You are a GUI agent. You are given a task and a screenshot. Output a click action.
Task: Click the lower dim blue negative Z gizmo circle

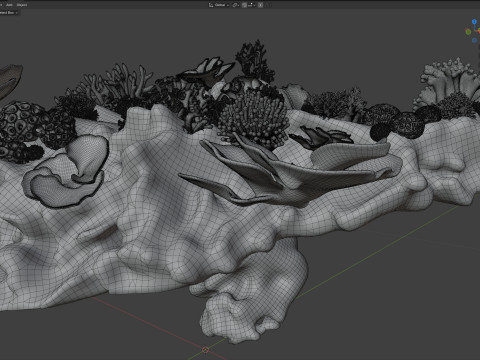(474, 40)
